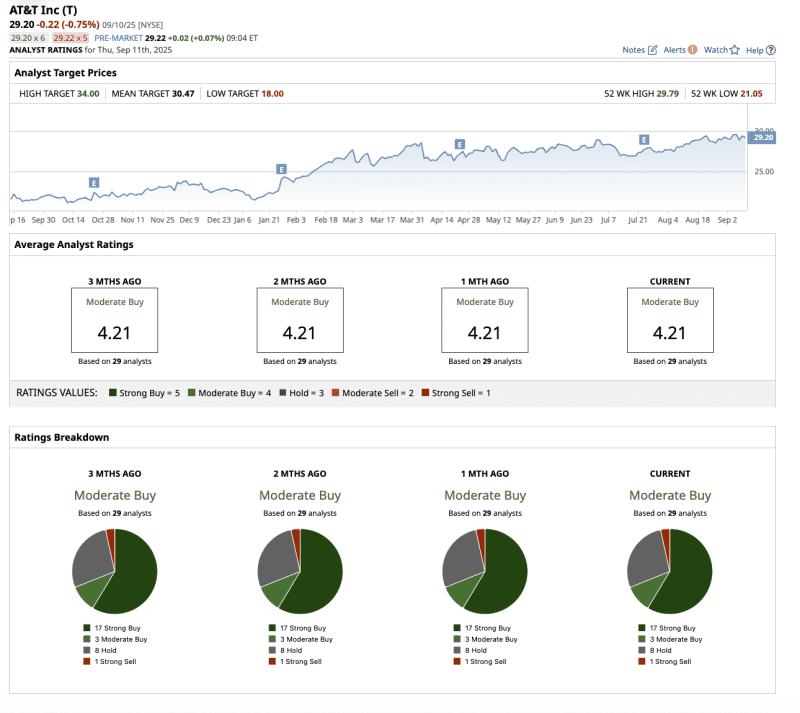
Task: Select the 2 MTHS AGO 4.21 rating box
Action: point(299,320)
